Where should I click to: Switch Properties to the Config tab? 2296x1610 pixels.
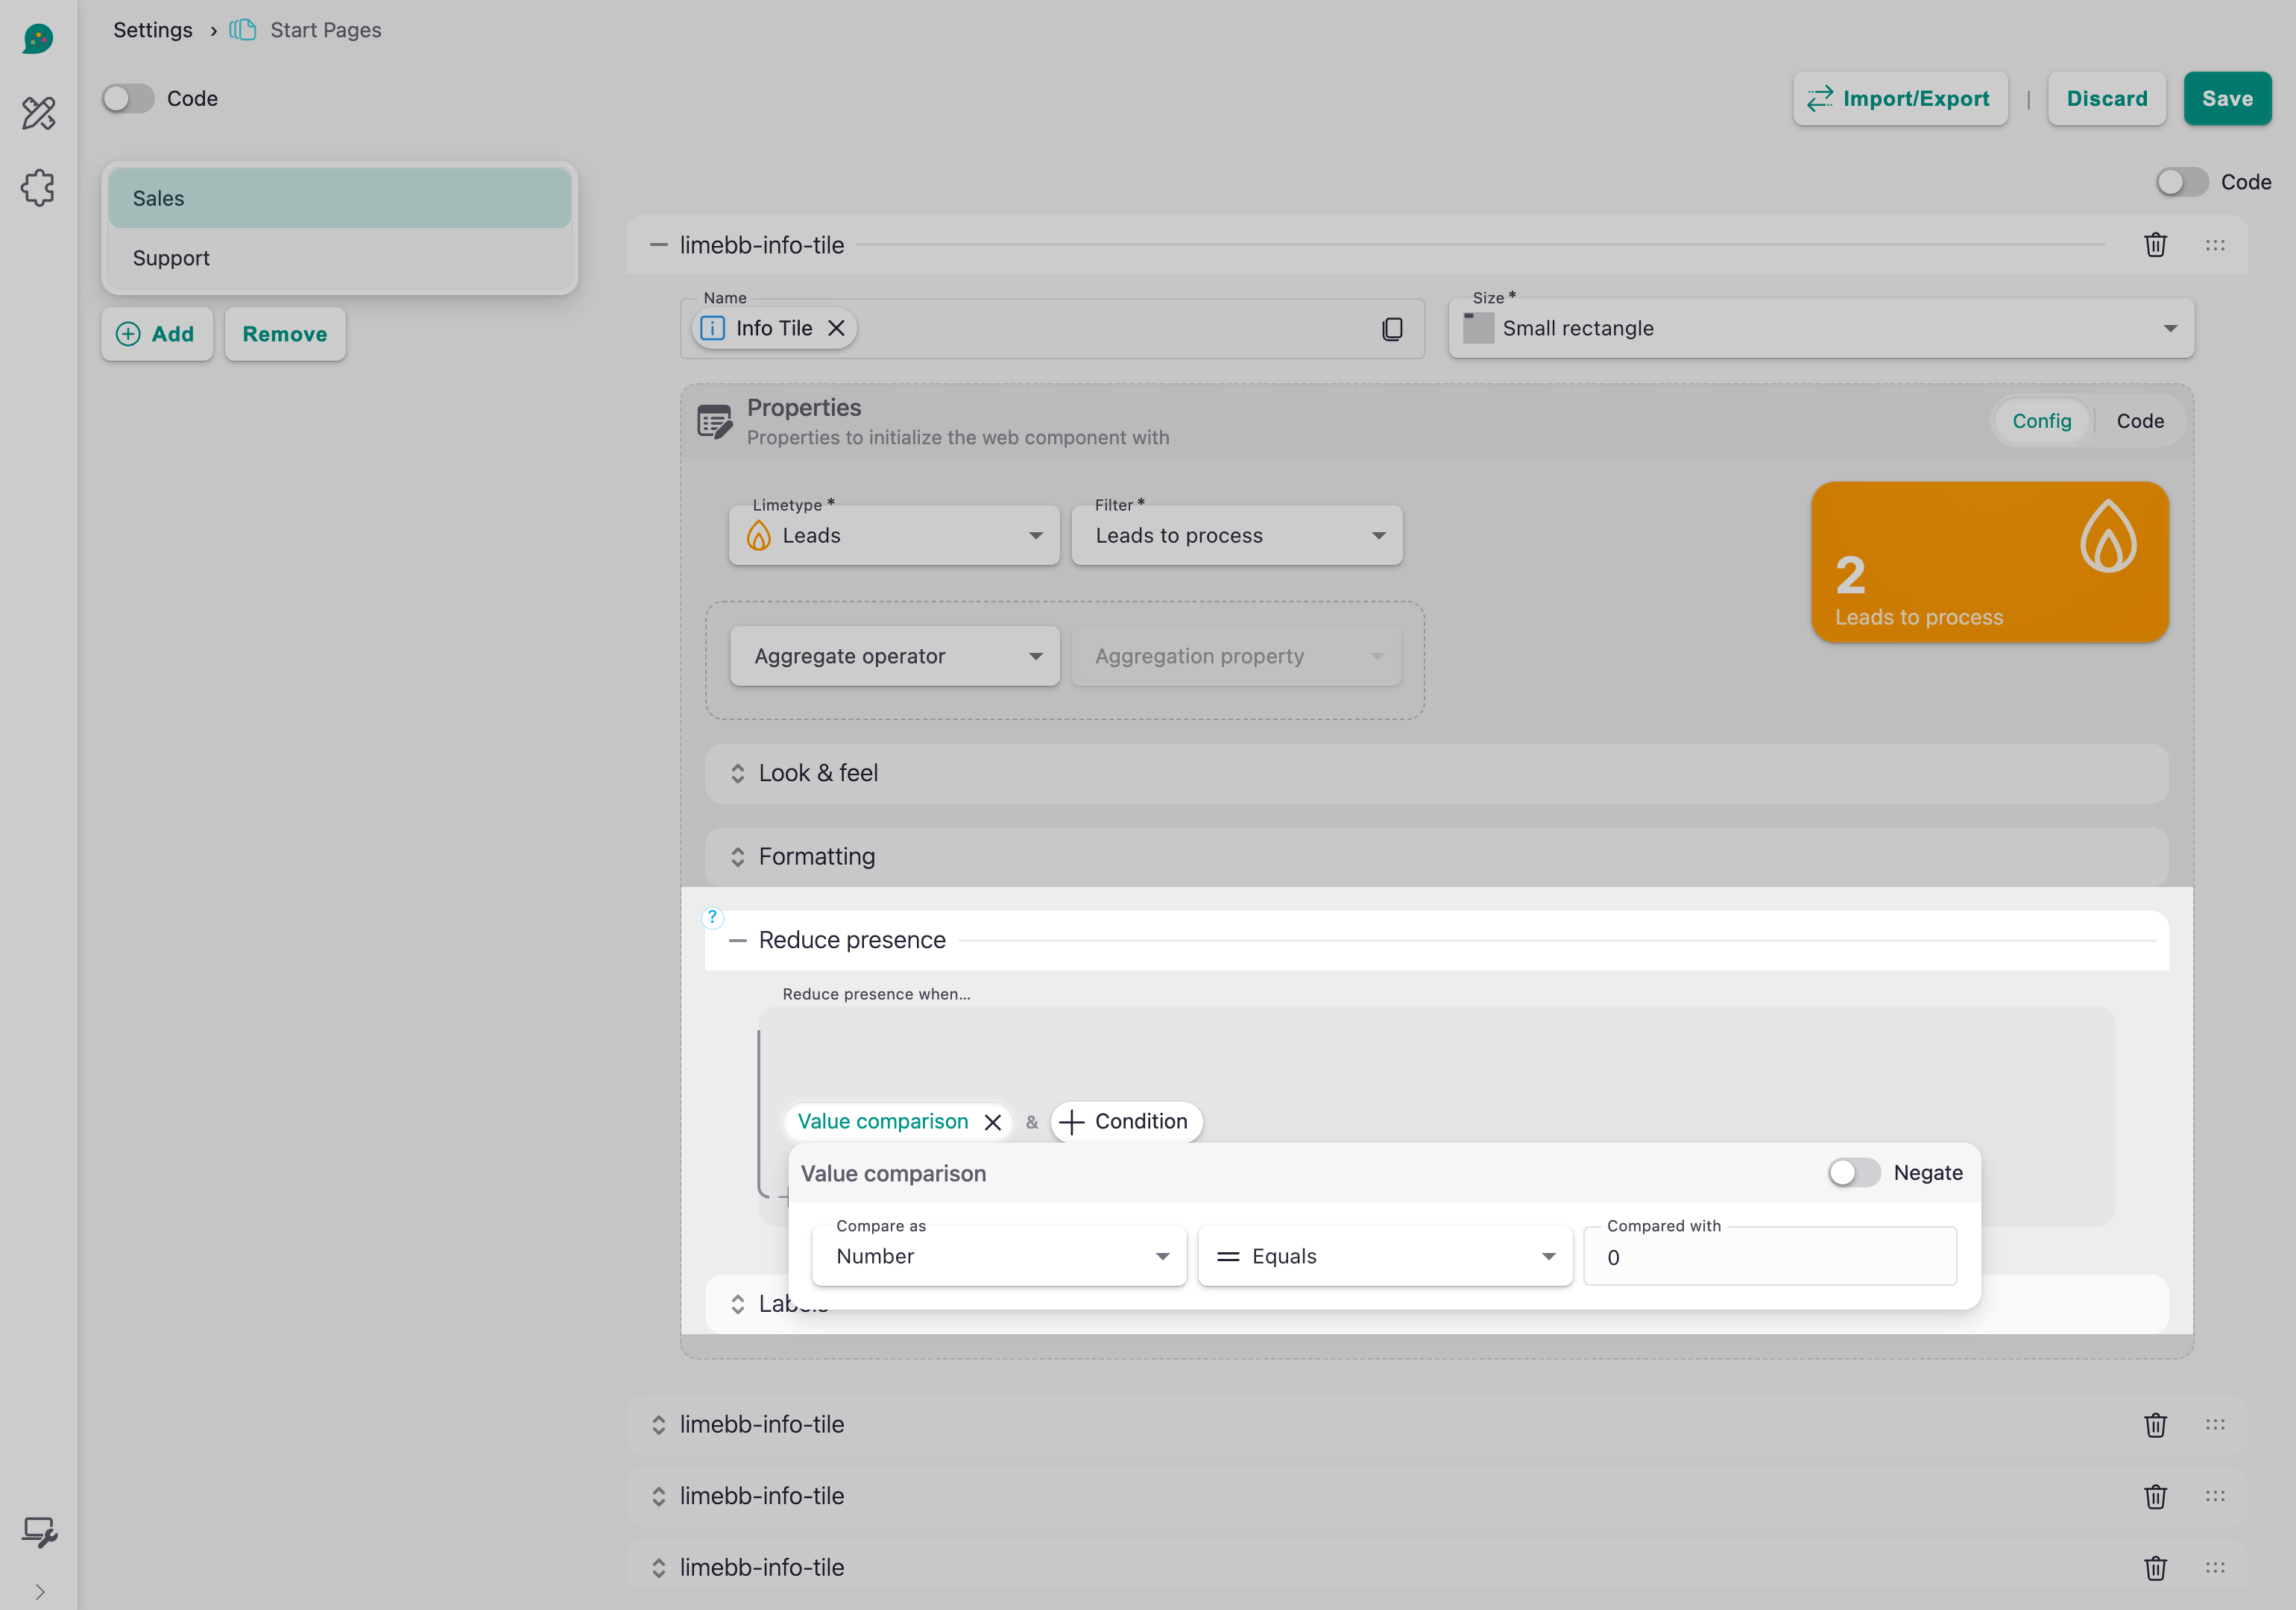(2041, 421)
